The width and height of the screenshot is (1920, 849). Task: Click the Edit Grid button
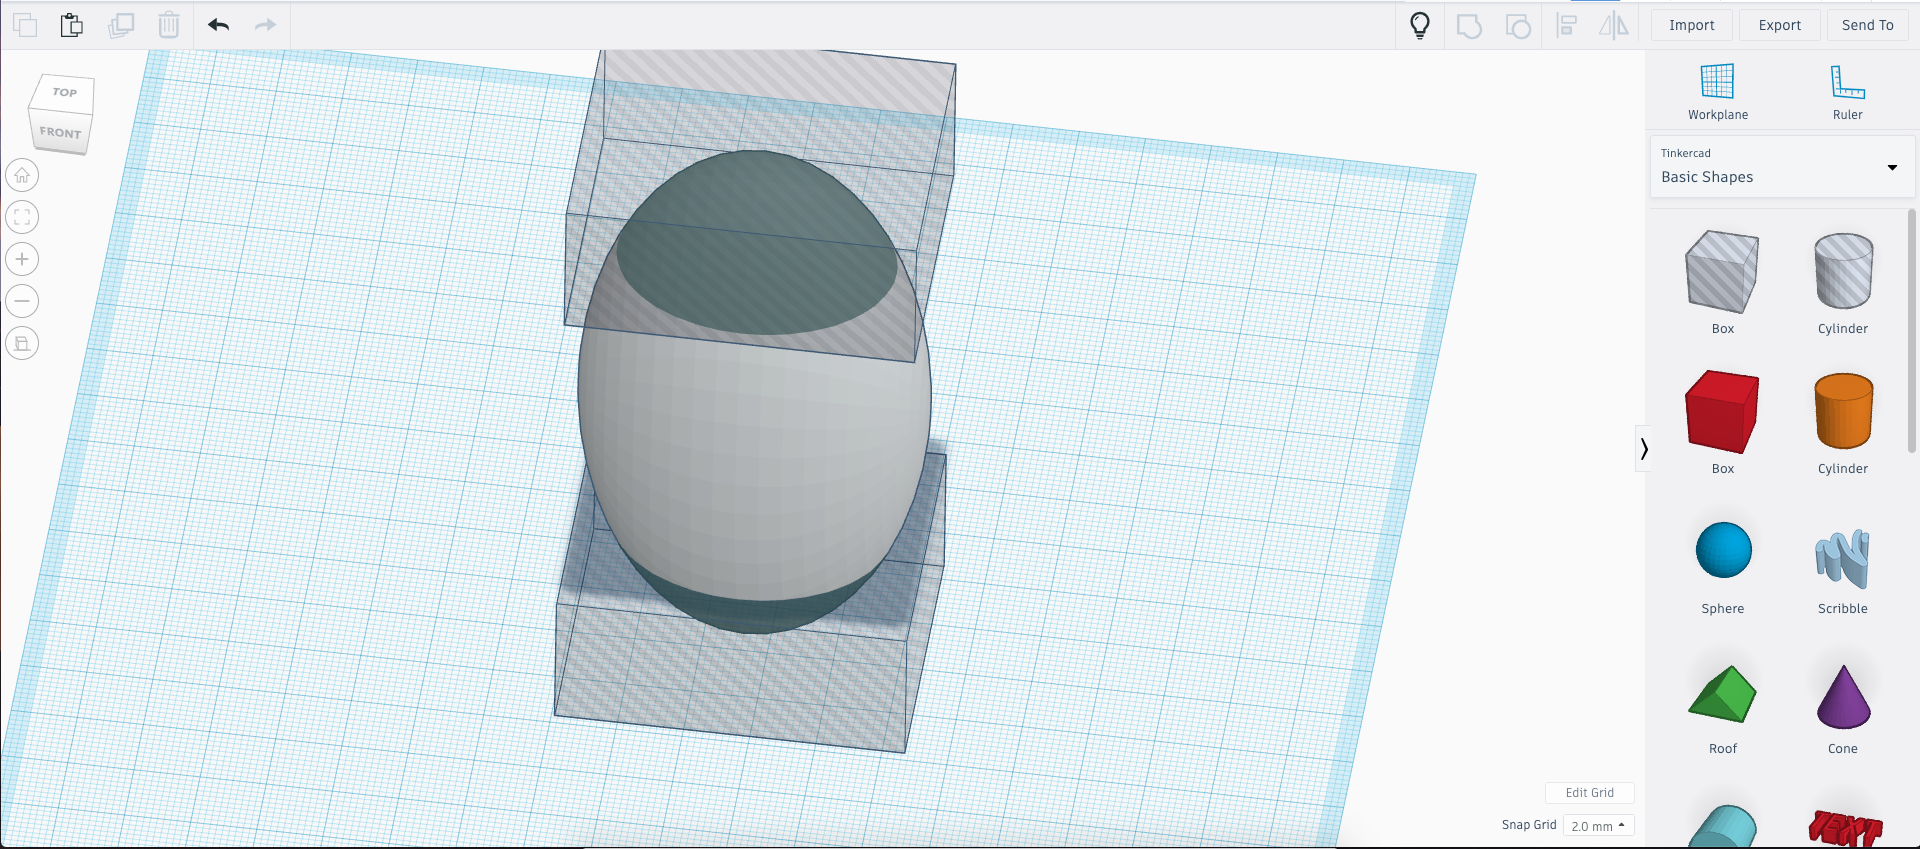point(1589,793)
